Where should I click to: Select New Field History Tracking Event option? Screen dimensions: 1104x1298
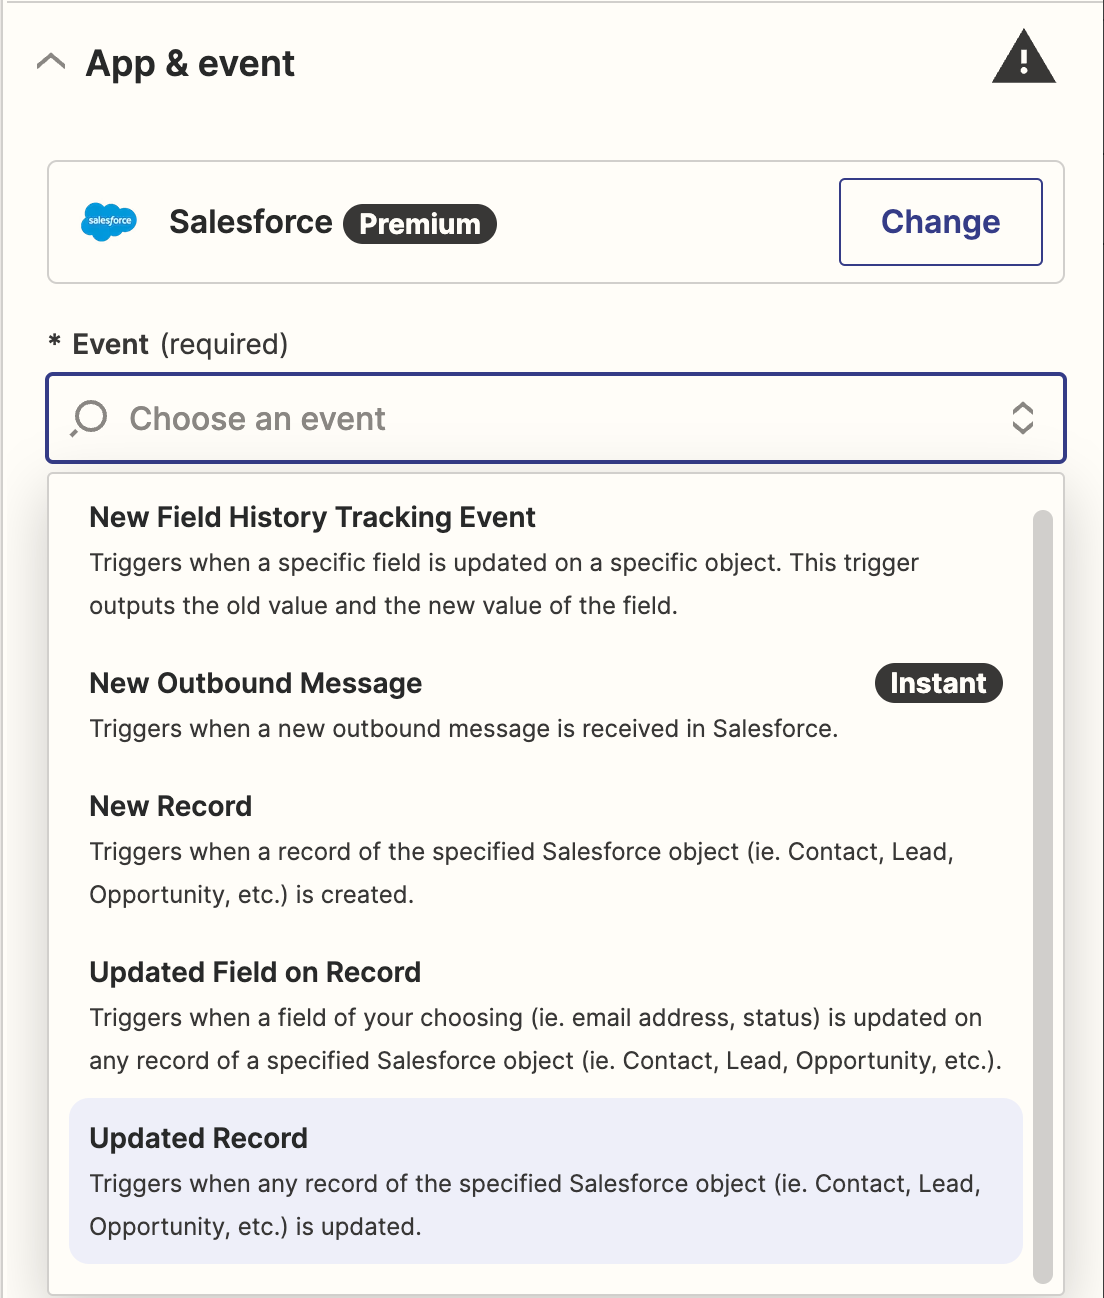tap(546, 560)
